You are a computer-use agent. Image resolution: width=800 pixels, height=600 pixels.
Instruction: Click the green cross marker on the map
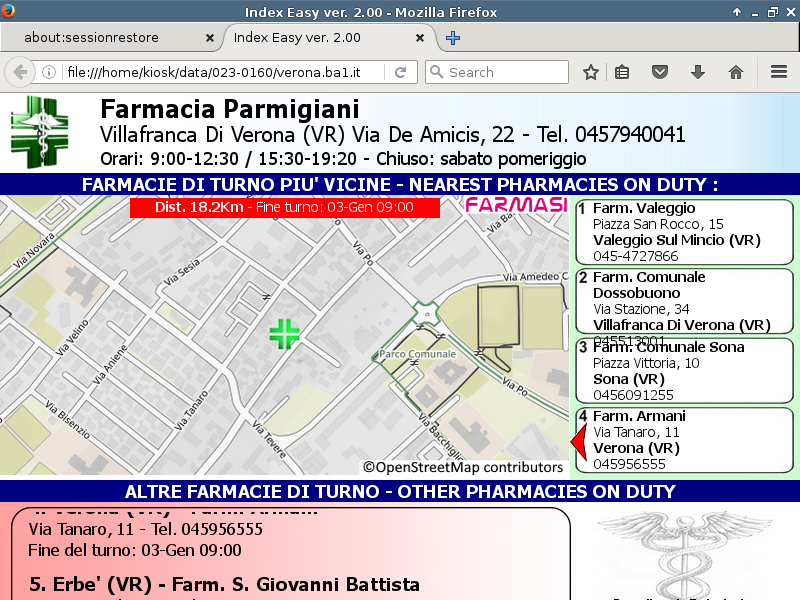[x=284, y=334]
